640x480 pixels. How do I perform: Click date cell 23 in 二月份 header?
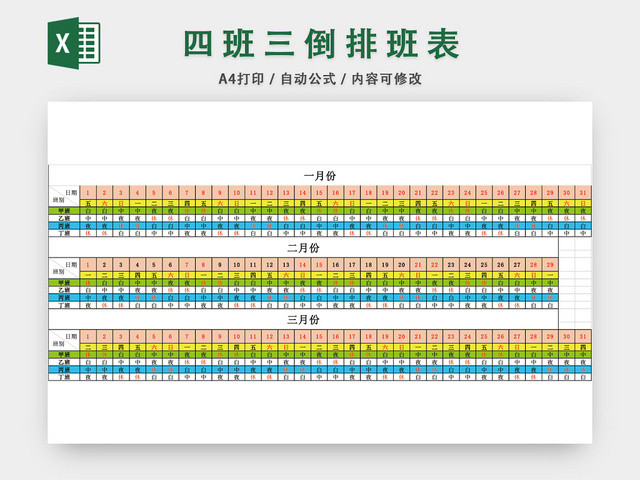pyautogui.click(x=451, y=264)
